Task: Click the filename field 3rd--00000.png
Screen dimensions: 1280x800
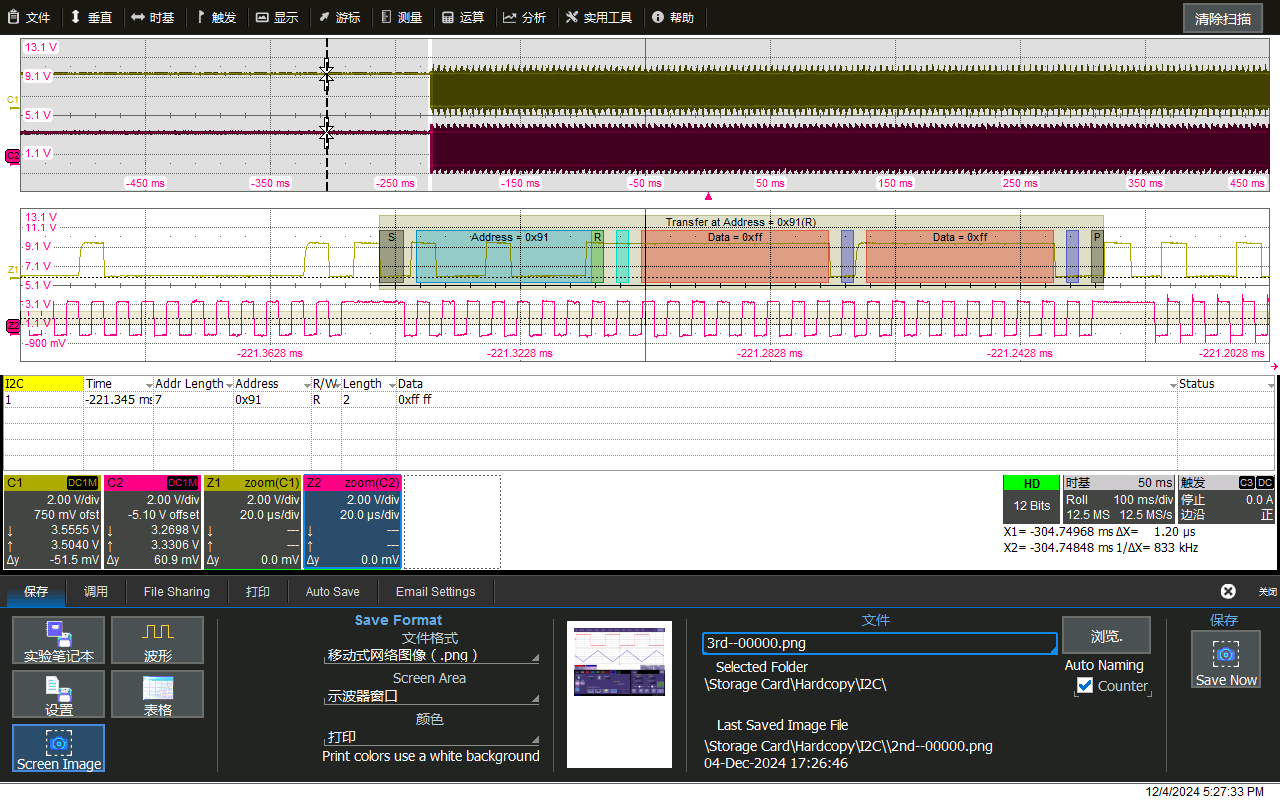Action: (x=879, y=643)
